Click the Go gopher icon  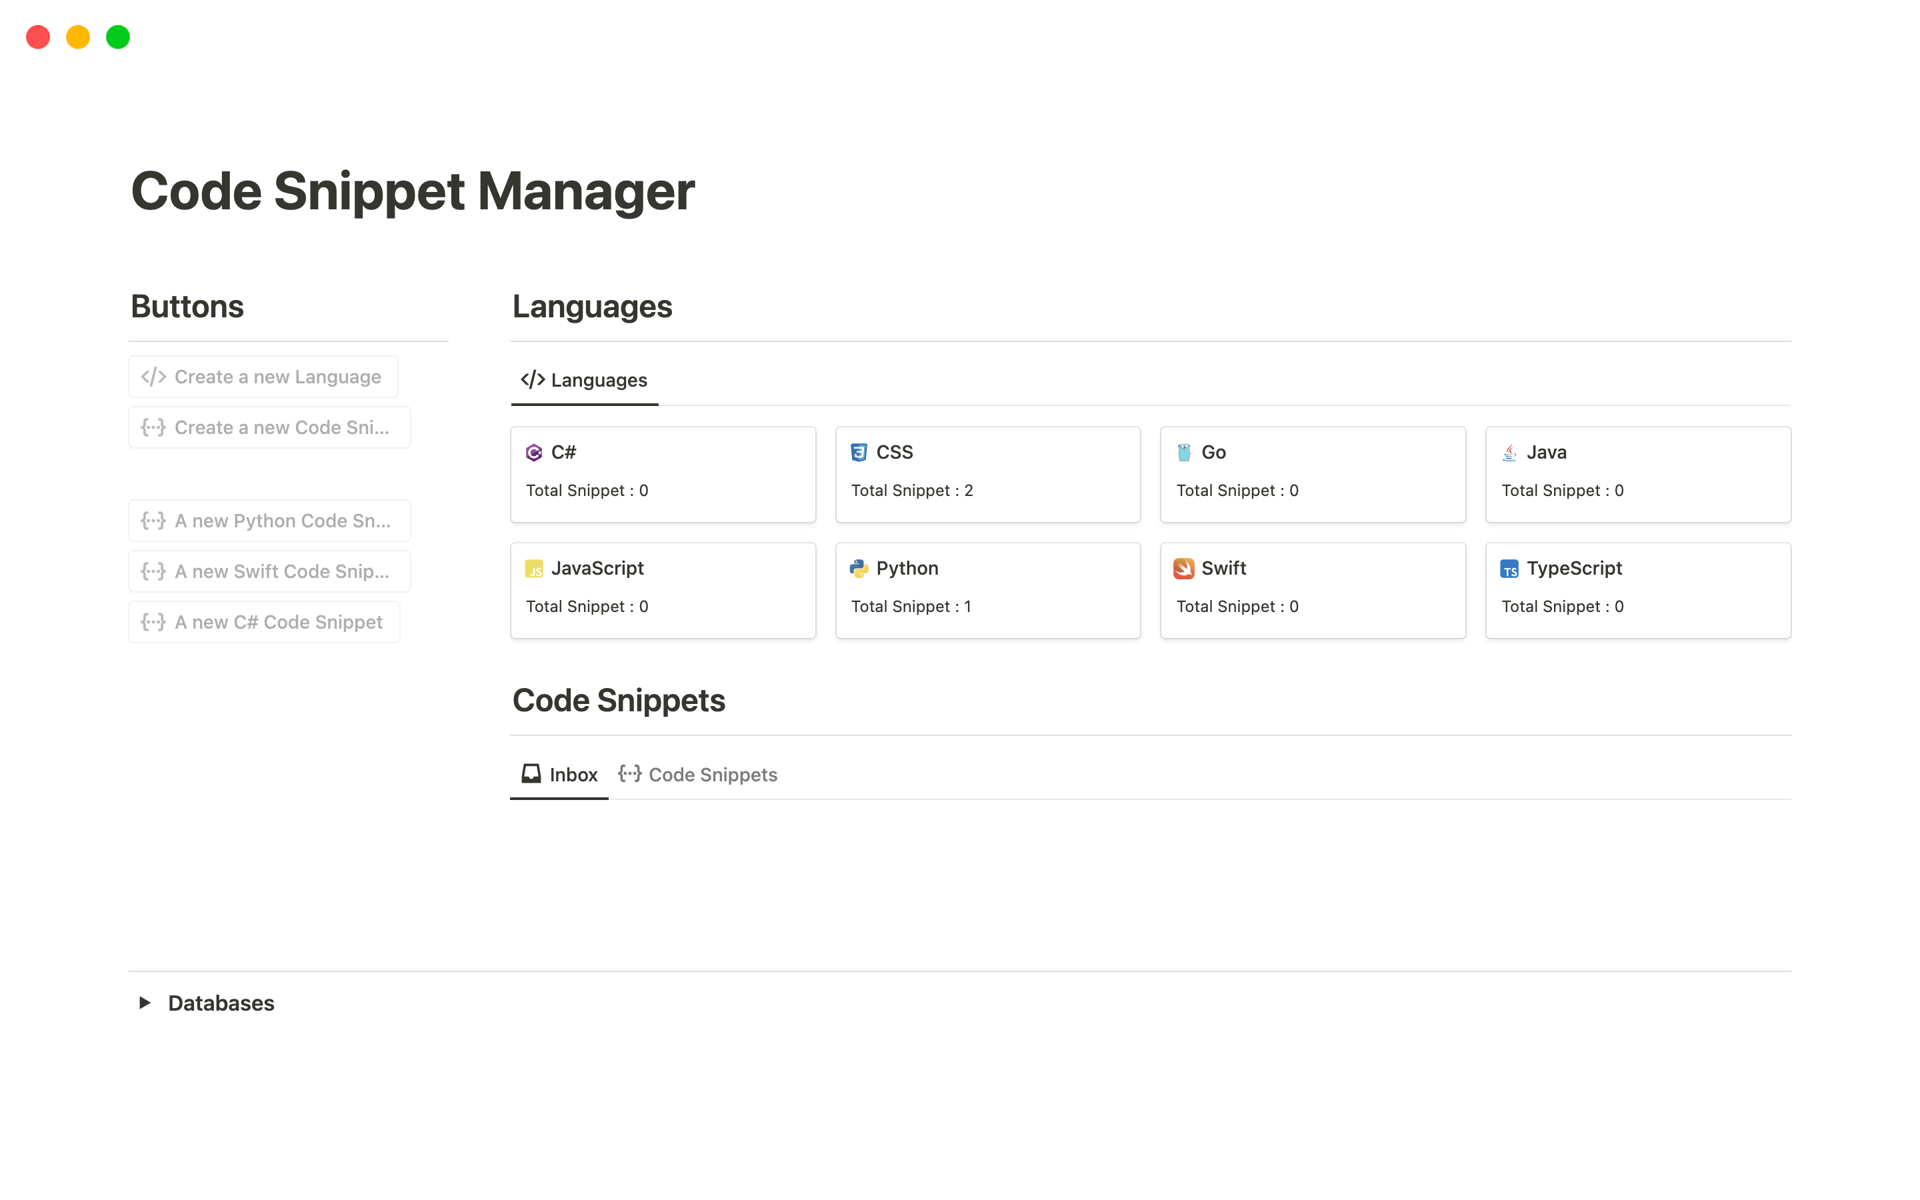tap(1184, 453)
